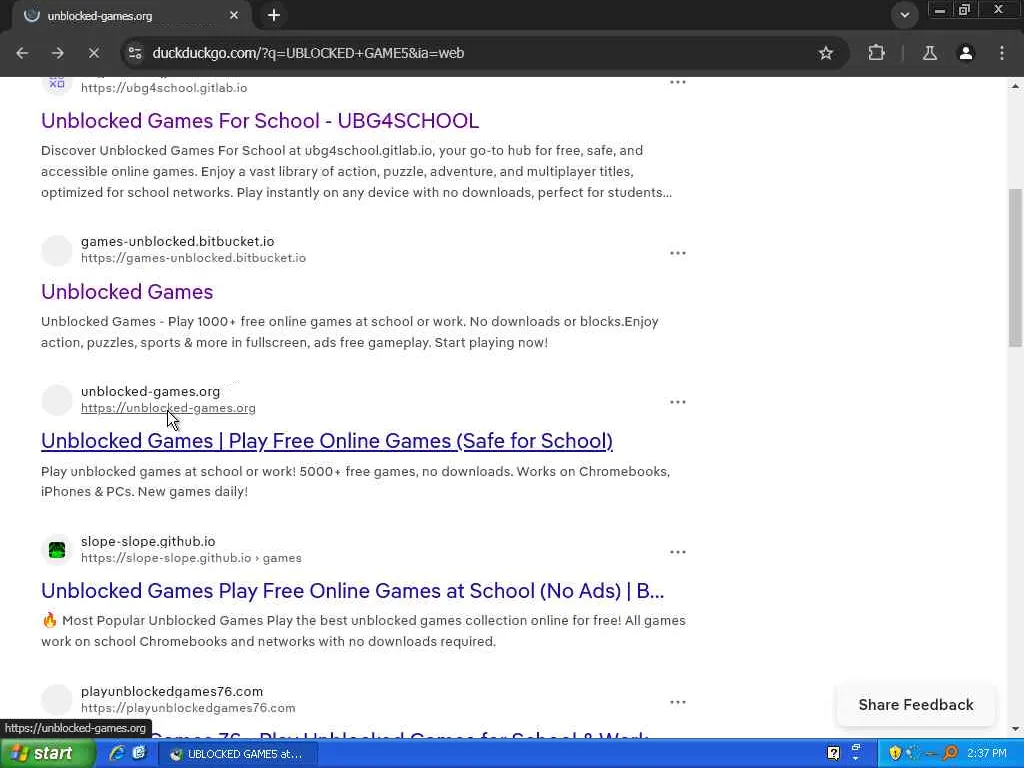The width and height of the screenshot is (1024, 768).
Task: Click the security shield tray icon
Action: pos(895,754)
